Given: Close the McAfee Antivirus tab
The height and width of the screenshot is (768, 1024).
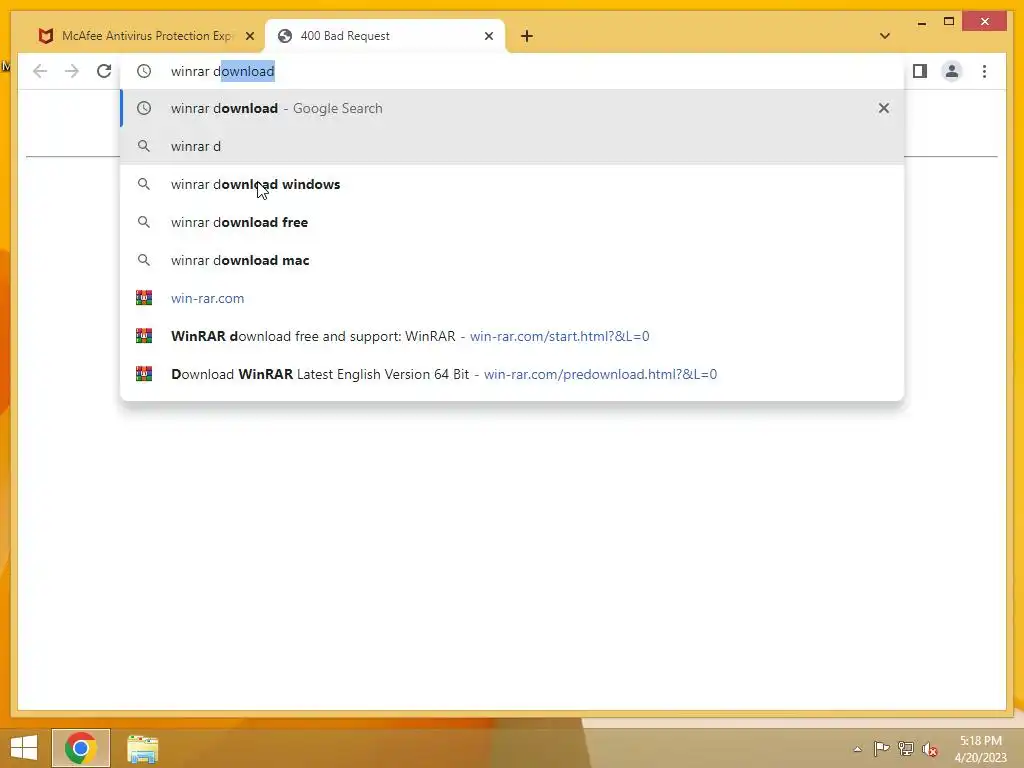Looking at the screenshot, I should click(x=249, y=36).
